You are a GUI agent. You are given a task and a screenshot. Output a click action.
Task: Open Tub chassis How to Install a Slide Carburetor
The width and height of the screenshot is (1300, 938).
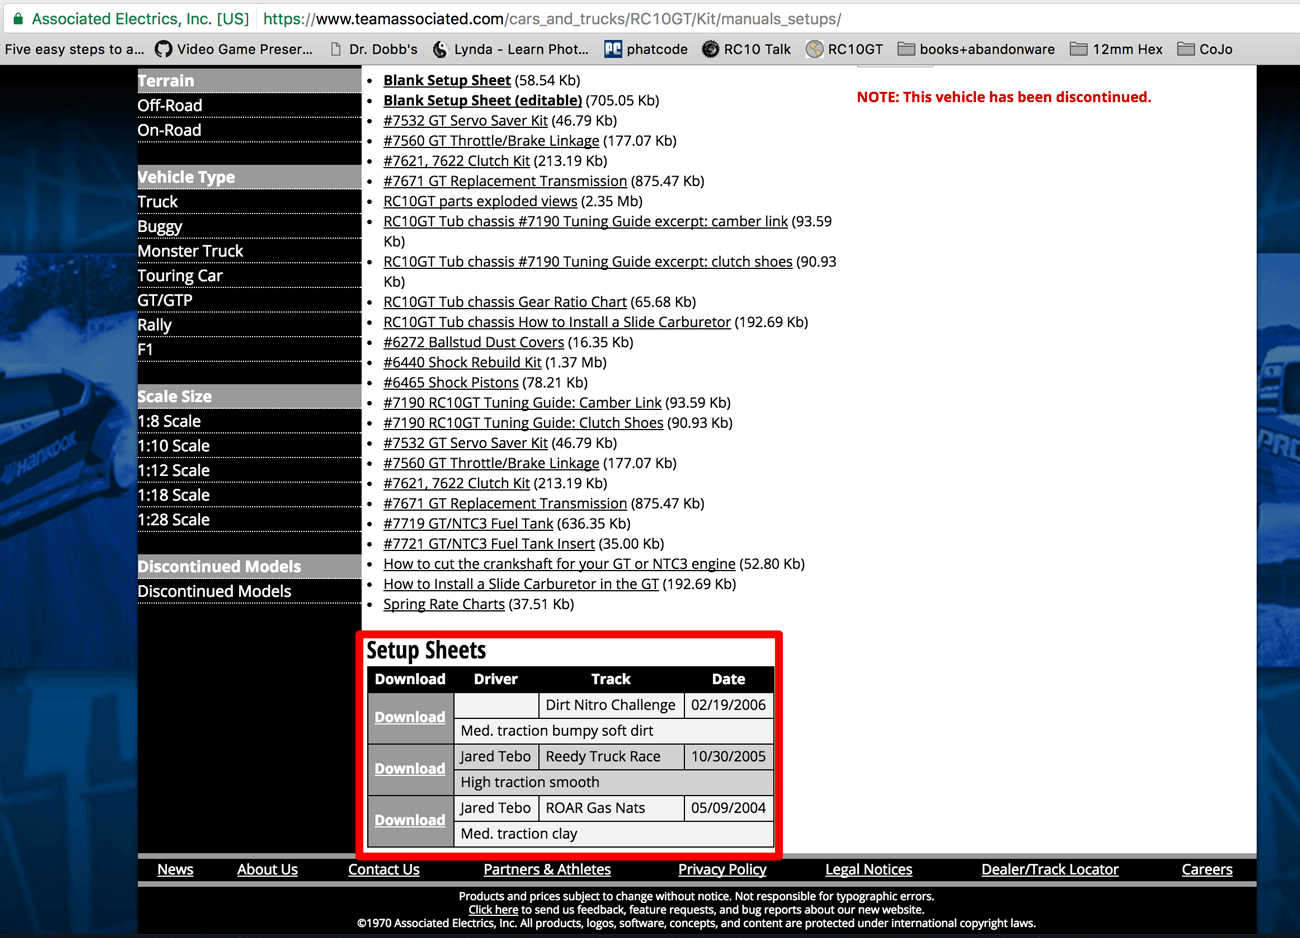click(557, 322)
